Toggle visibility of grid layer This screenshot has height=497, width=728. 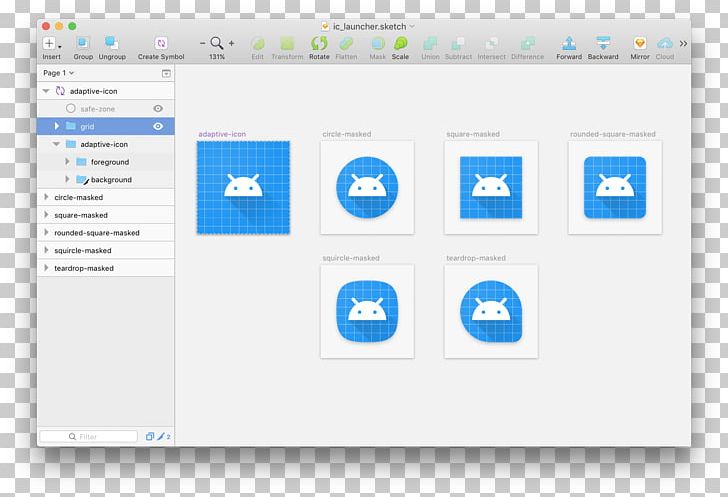[158, 126]
